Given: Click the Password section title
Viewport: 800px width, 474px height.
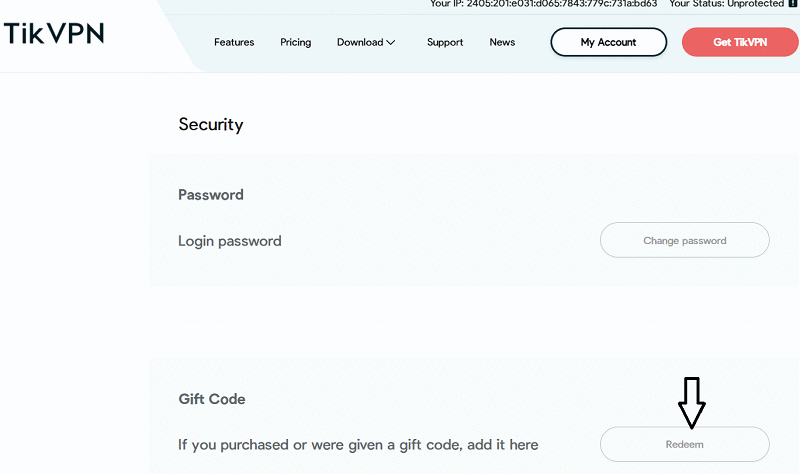Looking at the screenshot, I should tap(211, 195).
